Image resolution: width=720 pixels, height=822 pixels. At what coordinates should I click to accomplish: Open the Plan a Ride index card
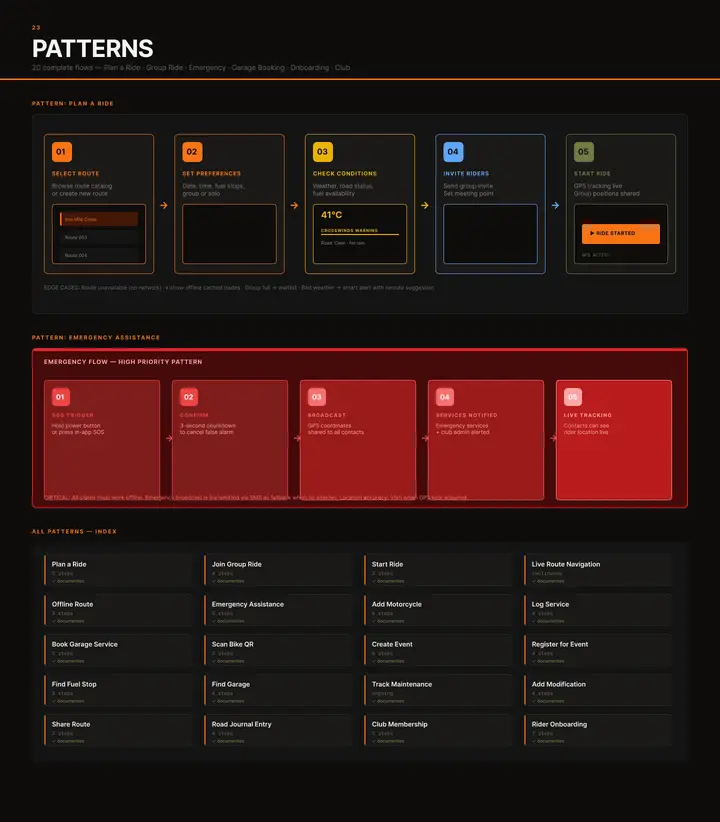[119, 570]
